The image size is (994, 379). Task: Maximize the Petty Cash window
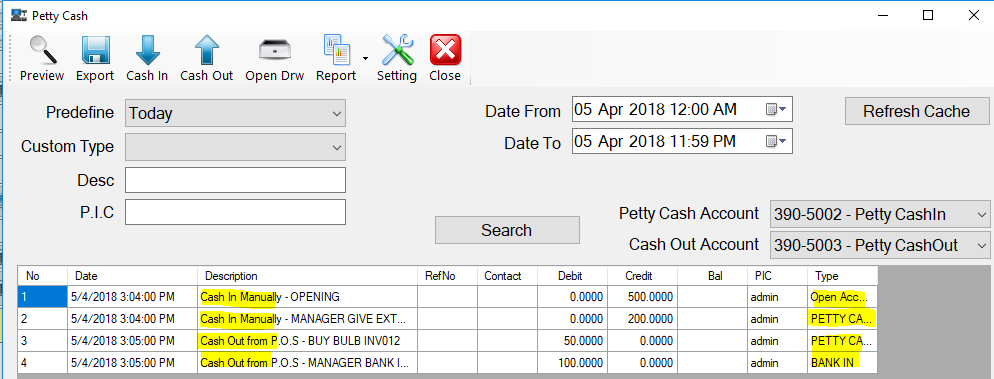(927, 15)
